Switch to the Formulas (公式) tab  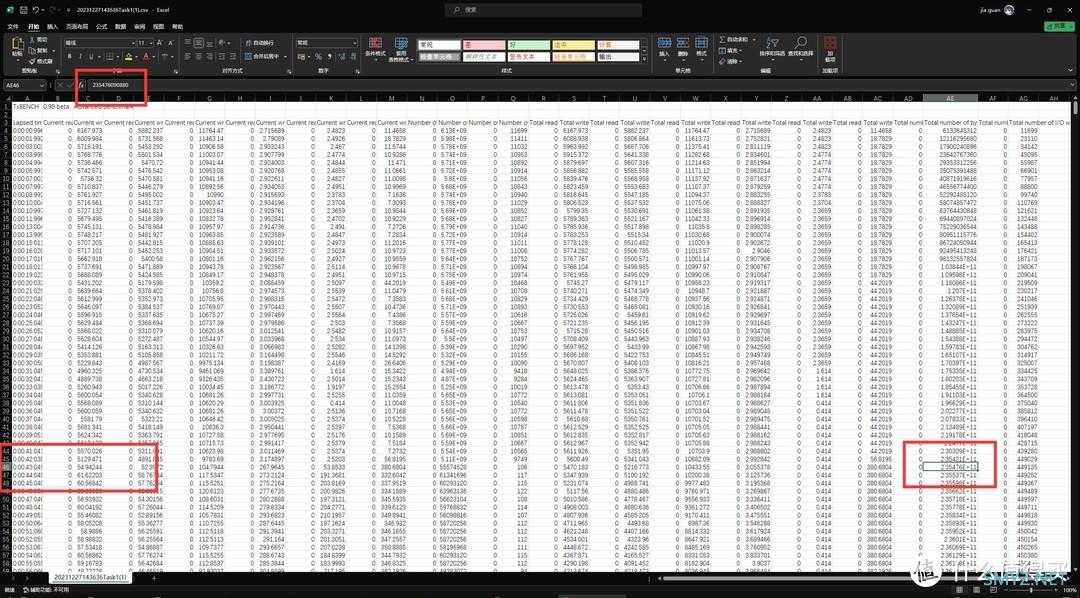point(101,26)
